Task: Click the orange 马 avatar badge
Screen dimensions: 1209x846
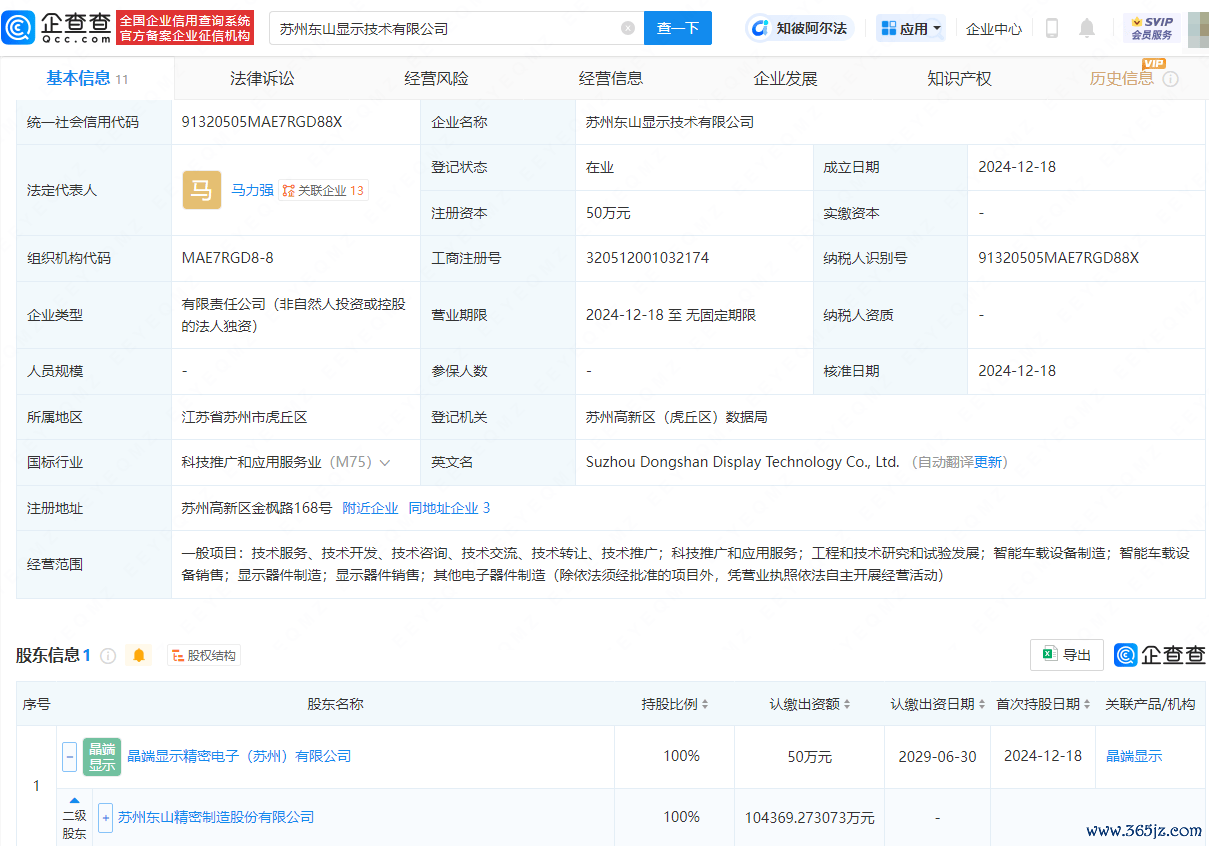Action: click(x=201, y=190)
